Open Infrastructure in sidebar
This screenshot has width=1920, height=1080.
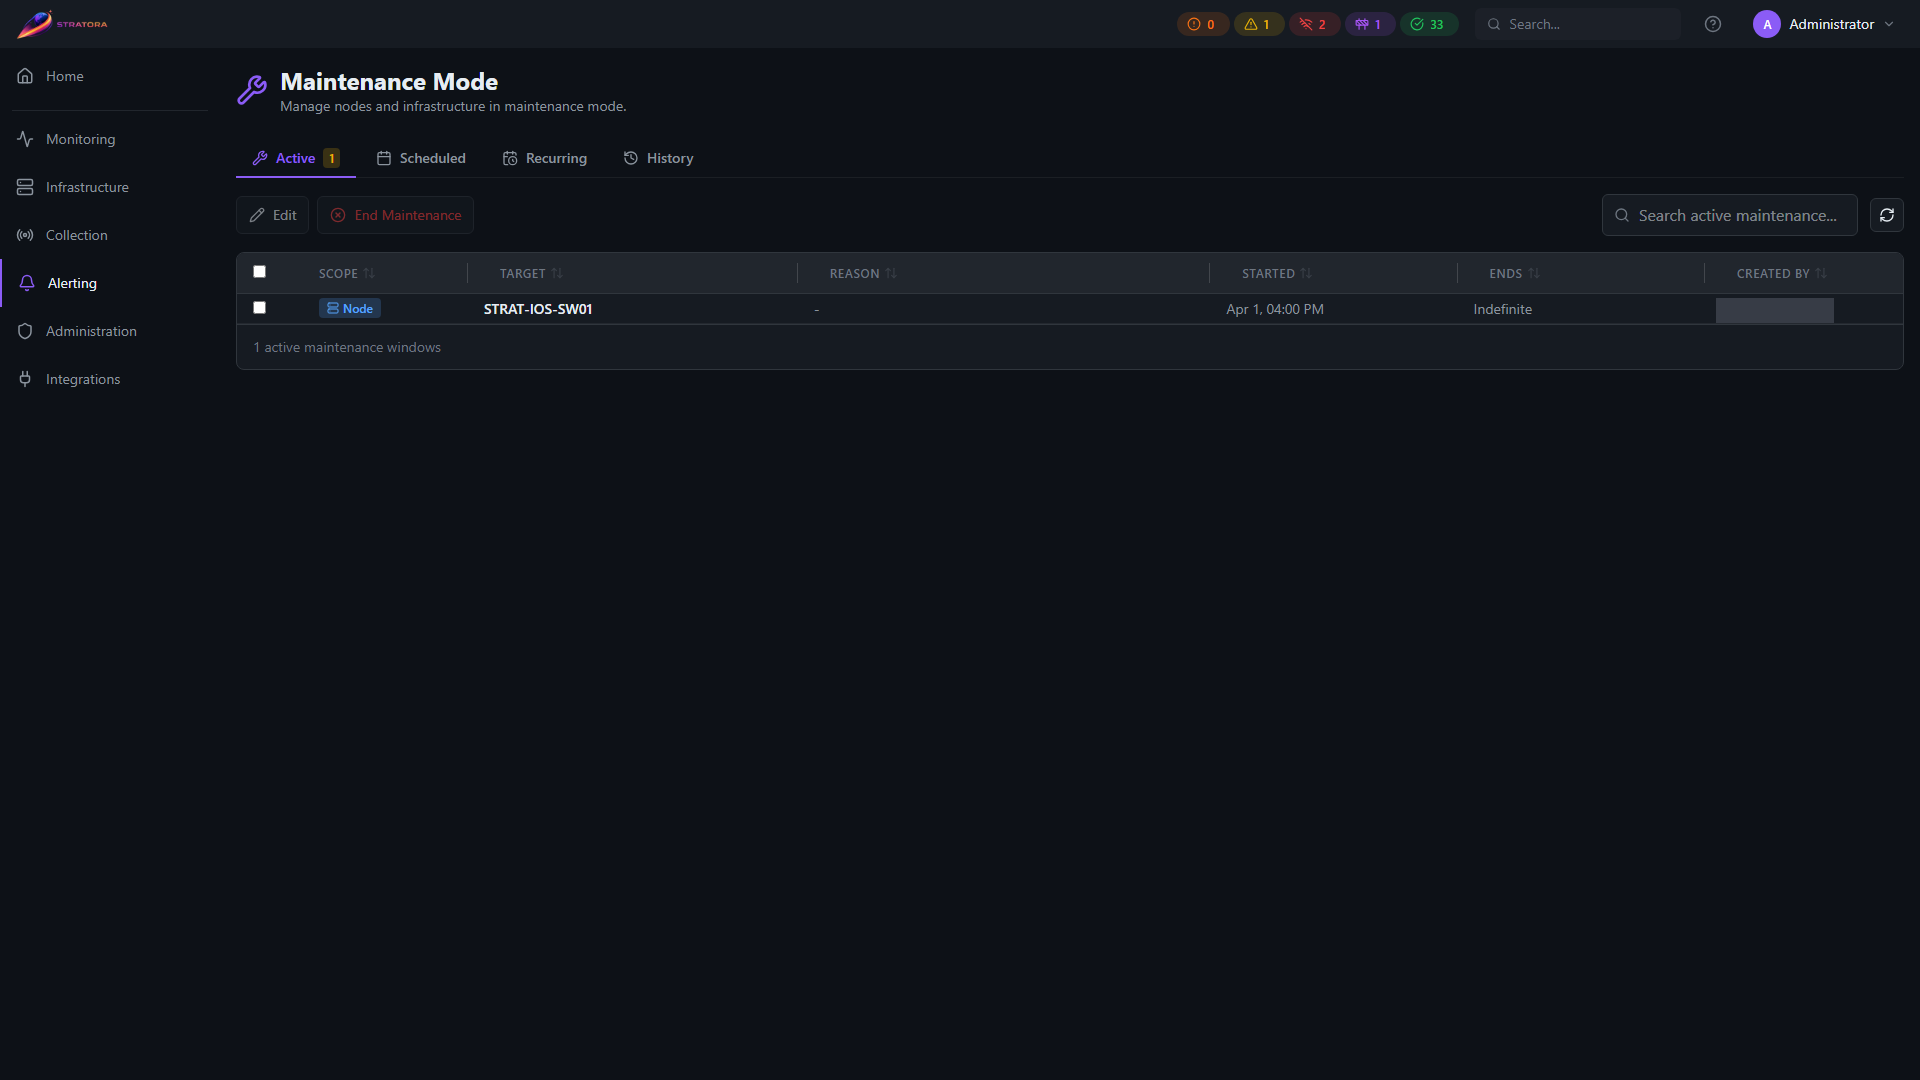[x=104, y=187]
